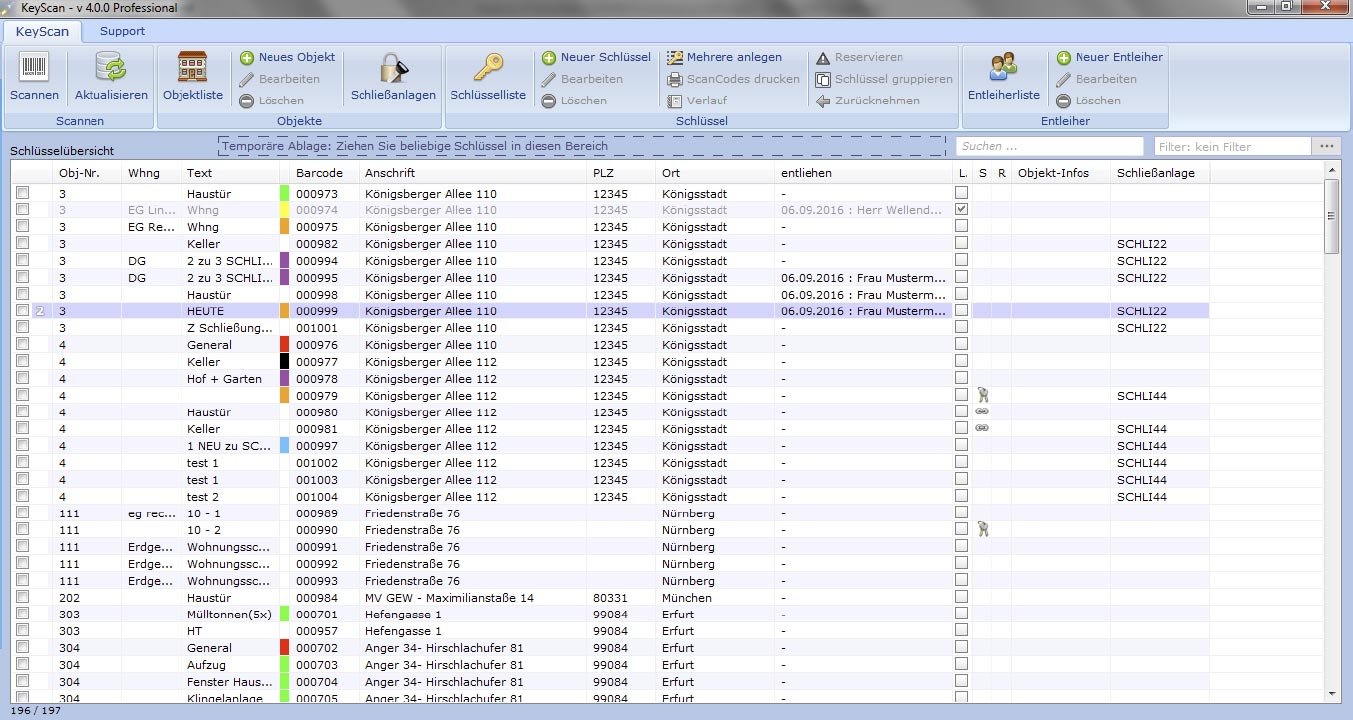Open Schließanlagen padlock icon
Image resolution: width=1353 pixels, height=720 pixels.
click(393, 69)
